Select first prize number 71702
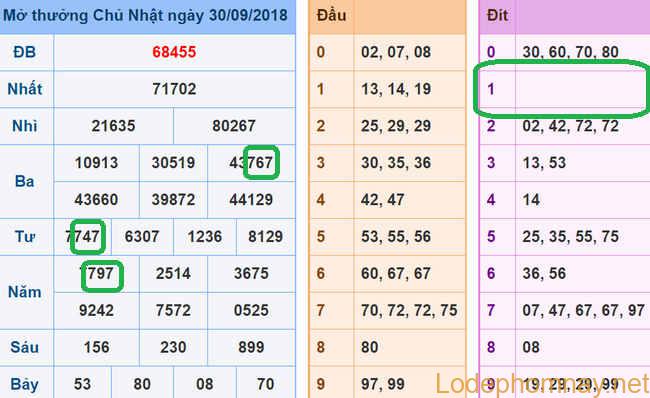 click(174, 89)
